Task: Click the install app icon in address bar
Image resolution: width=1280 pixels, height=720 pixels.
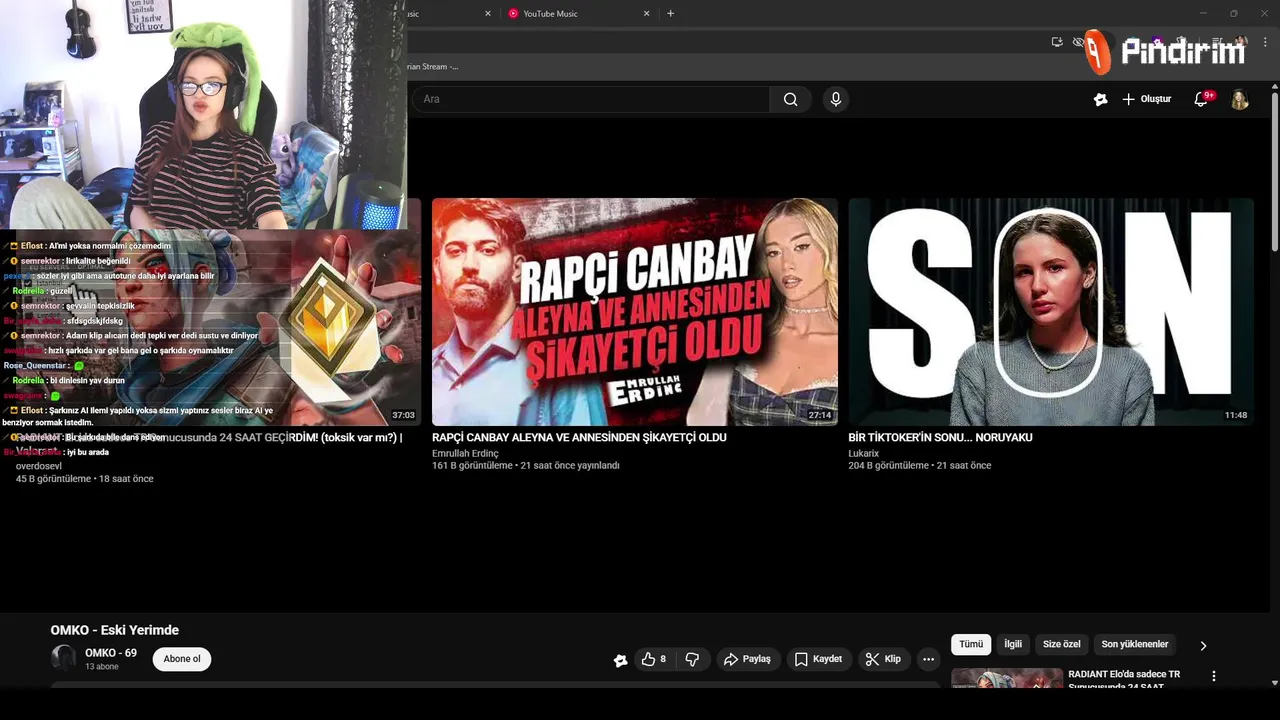Action: click(1057, 42)
